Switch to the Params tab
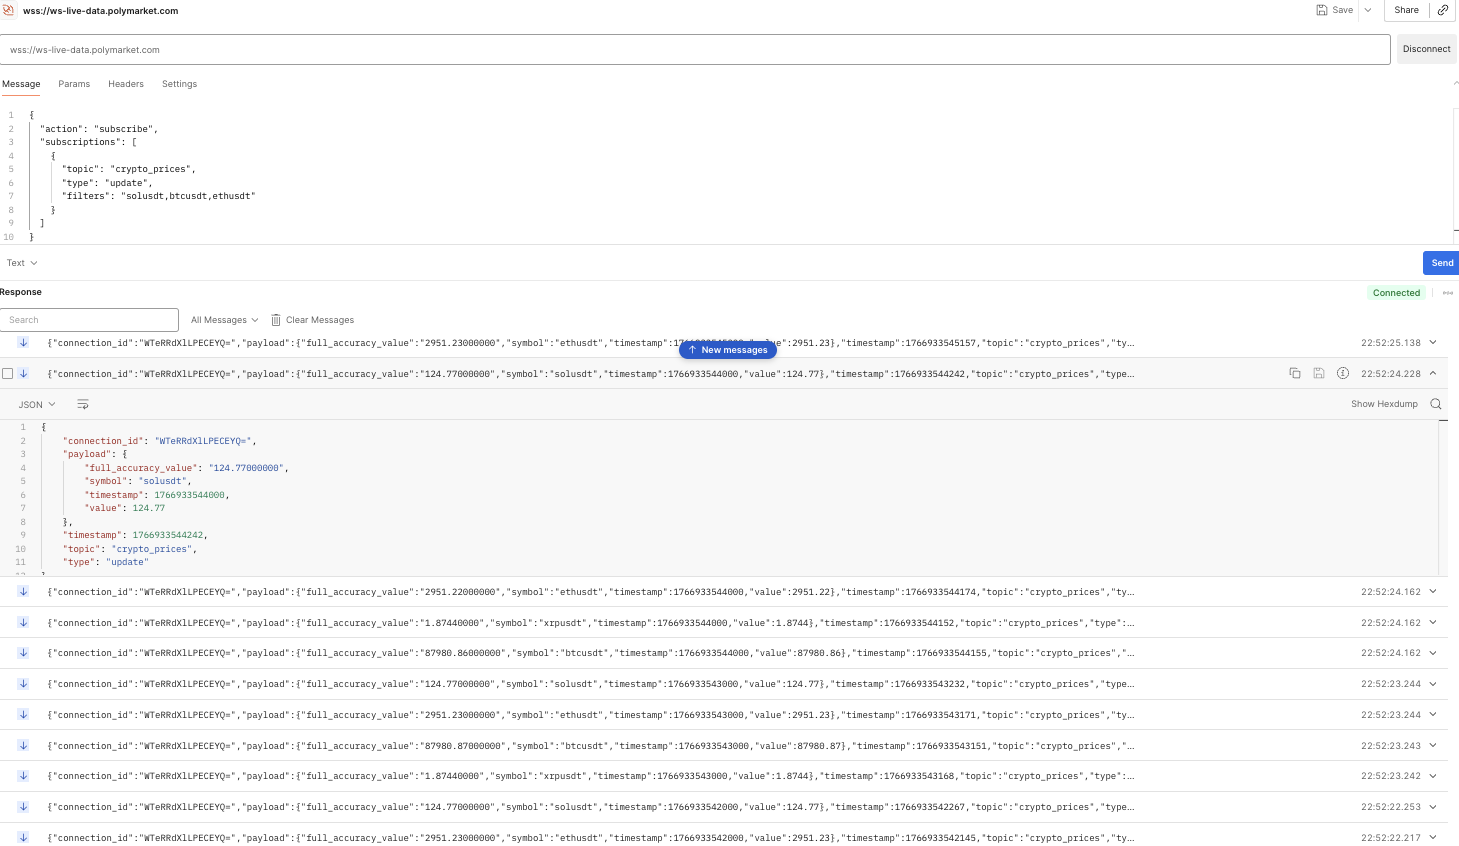Screen dimensions: 1459x846 coord(74,84)
